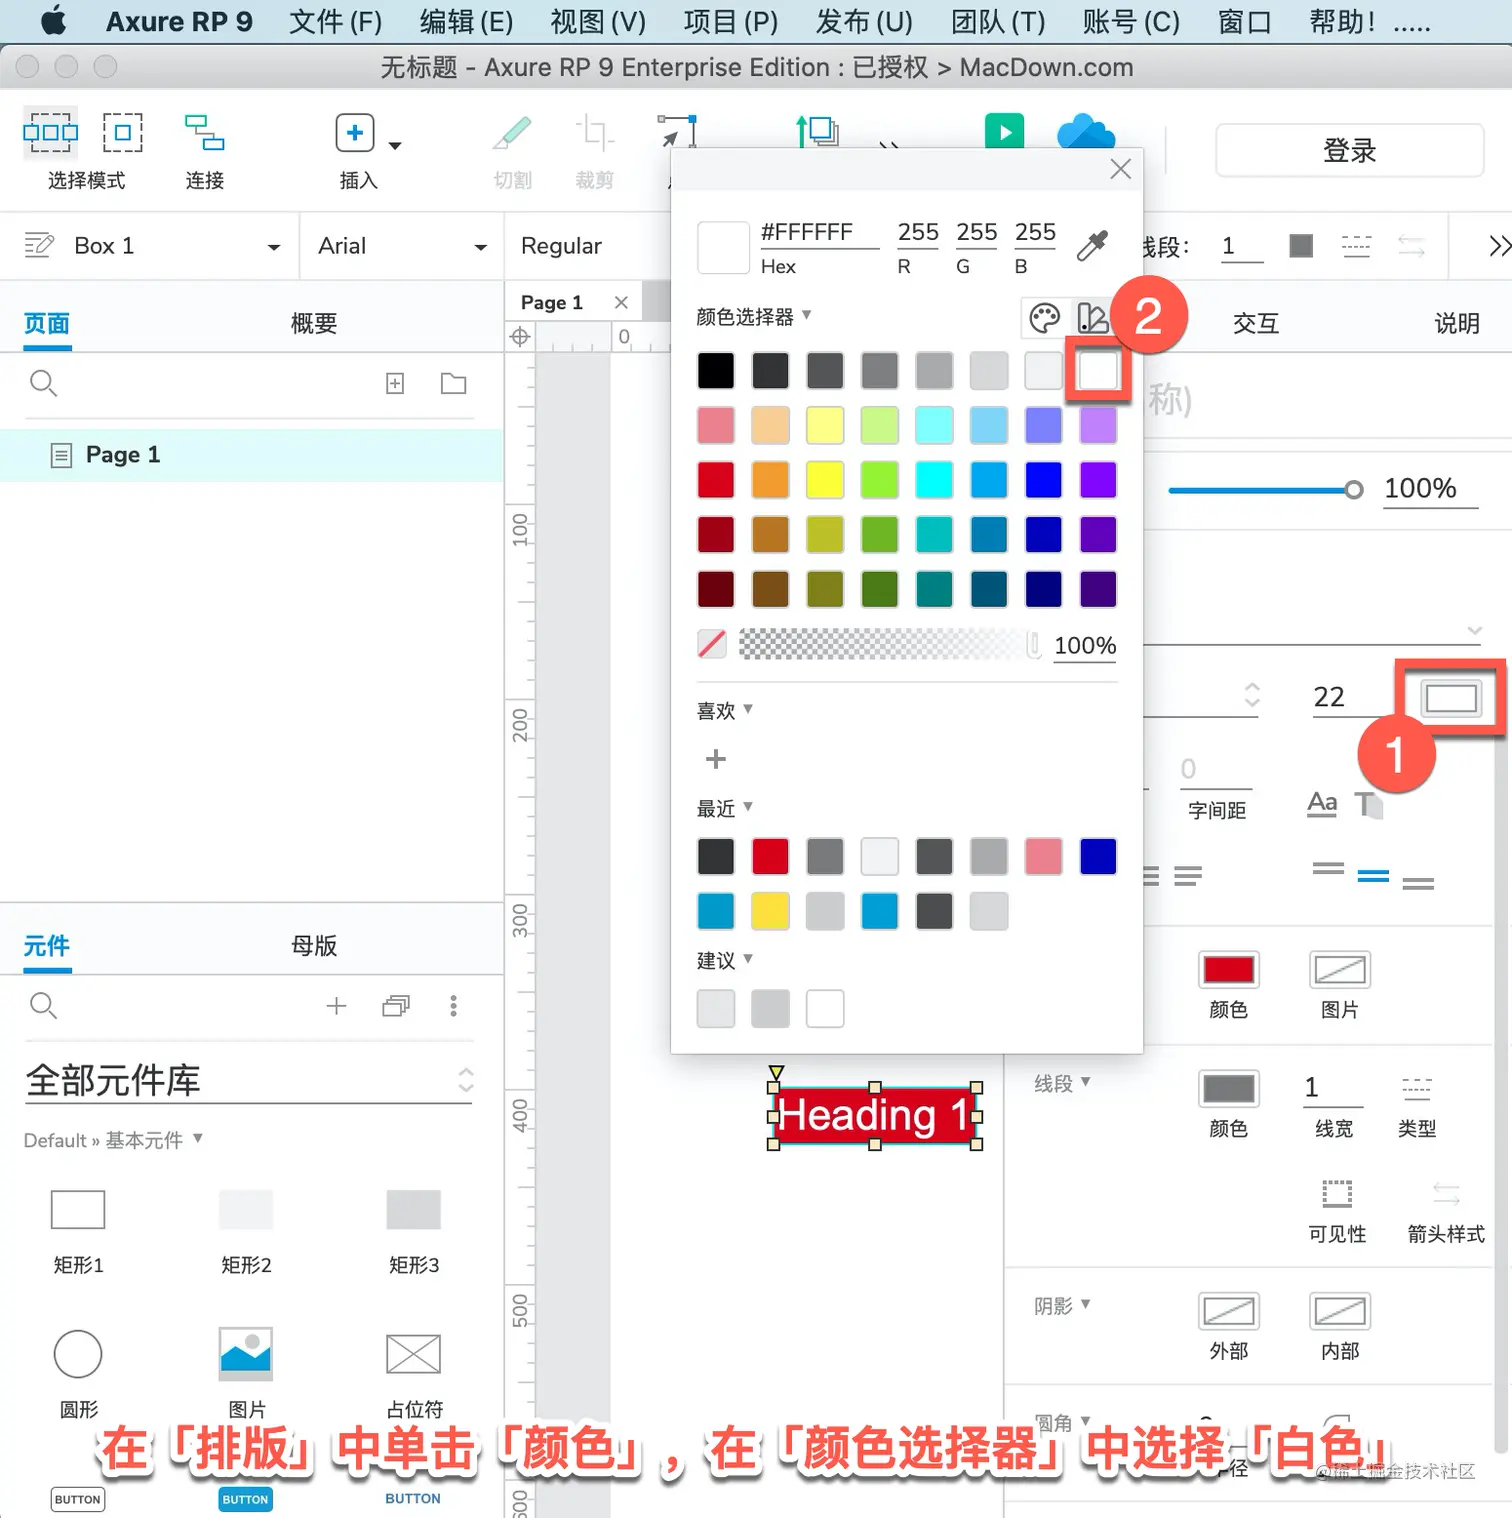Click the 登录 login button

click(x=1349, y=151)
